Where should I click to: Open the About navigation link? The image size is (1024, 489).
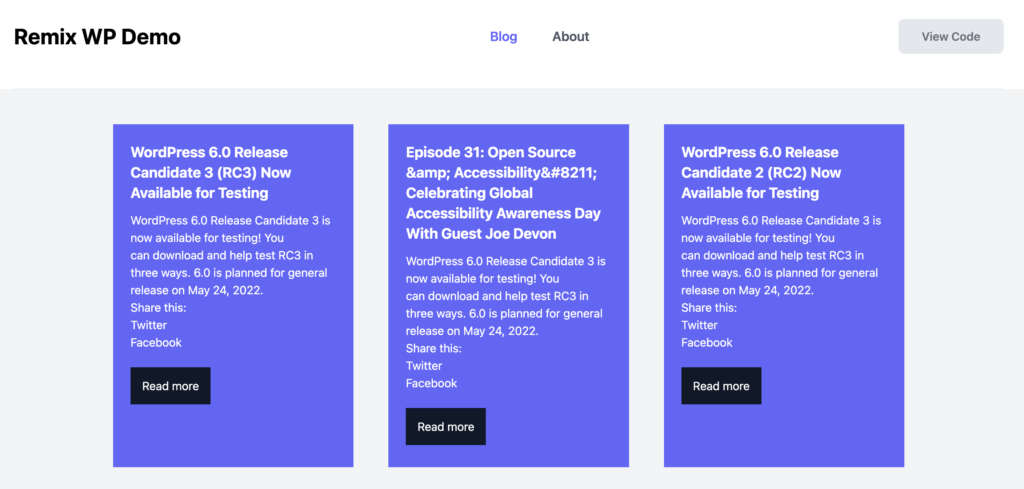pyautogui.click(x=571, y=37)
